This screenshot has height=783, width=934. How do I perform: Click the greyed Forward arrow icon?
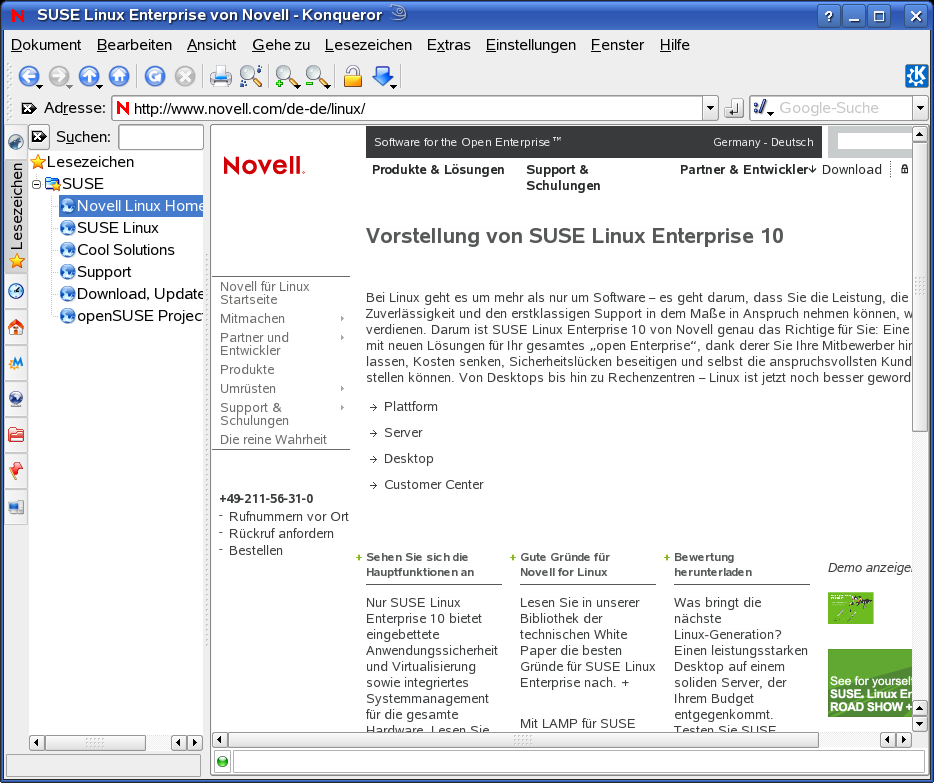(58, 76)
